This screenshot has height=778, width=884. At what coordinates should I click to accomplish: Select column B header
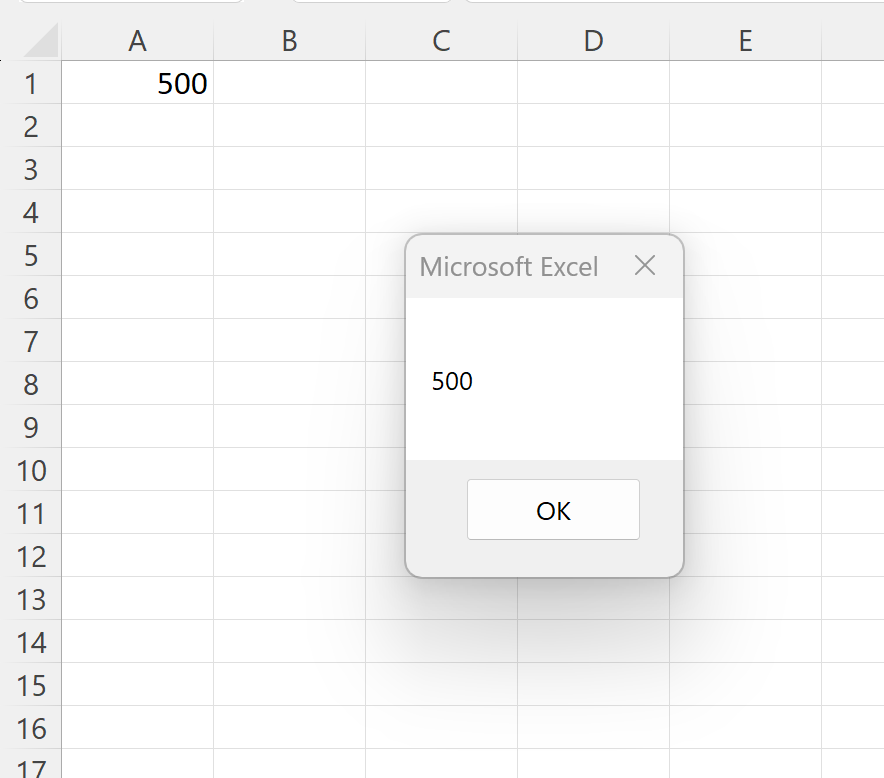(289, 41)
